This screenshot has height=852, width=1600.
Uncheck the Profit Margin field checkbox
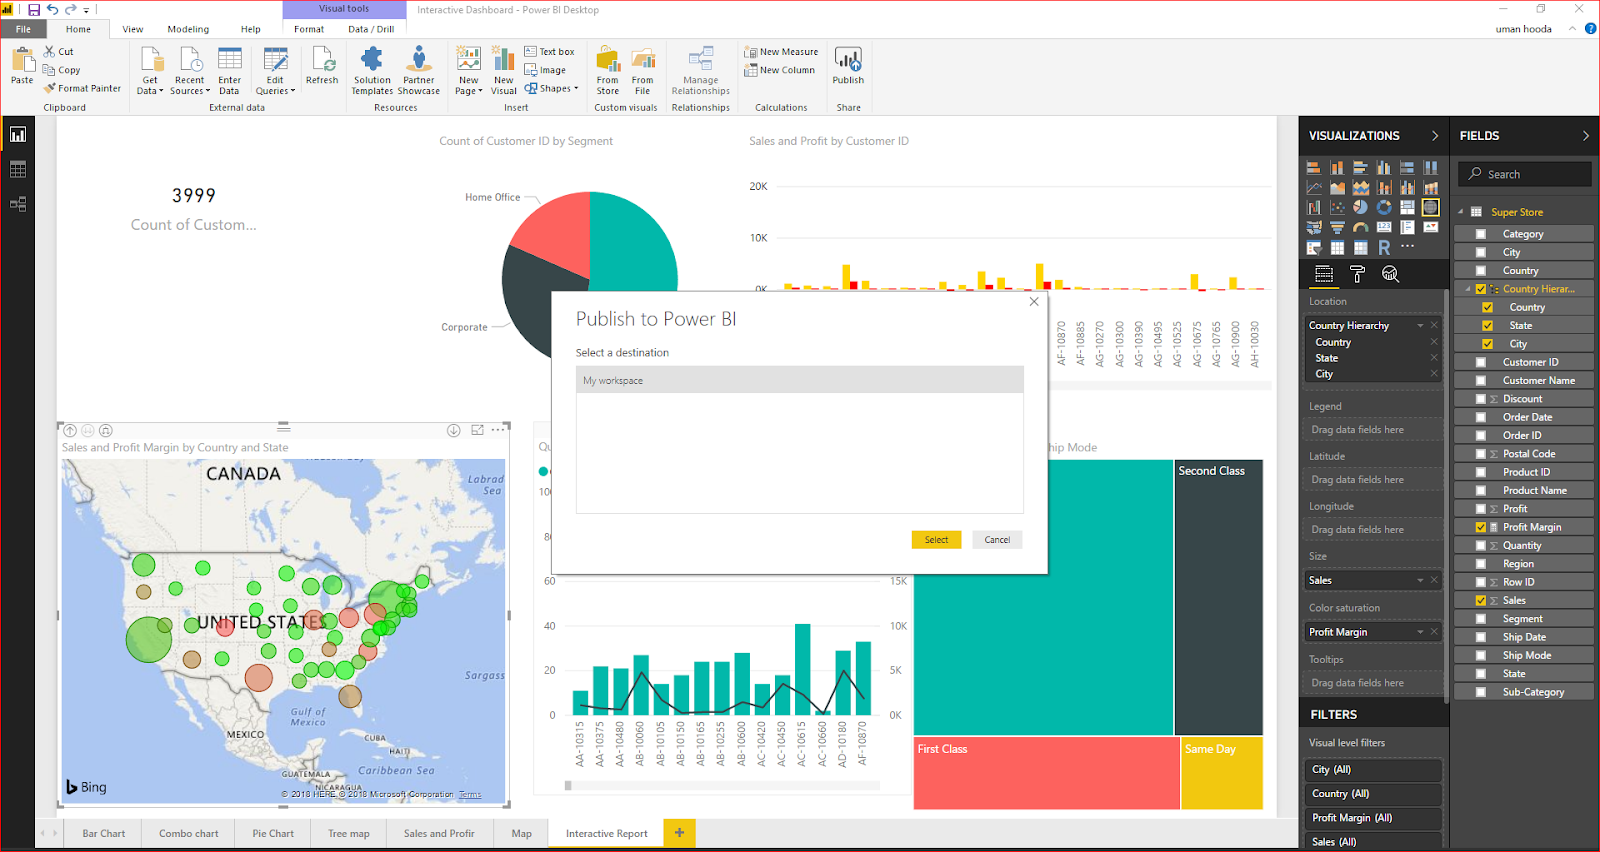tap(1481, 527)
